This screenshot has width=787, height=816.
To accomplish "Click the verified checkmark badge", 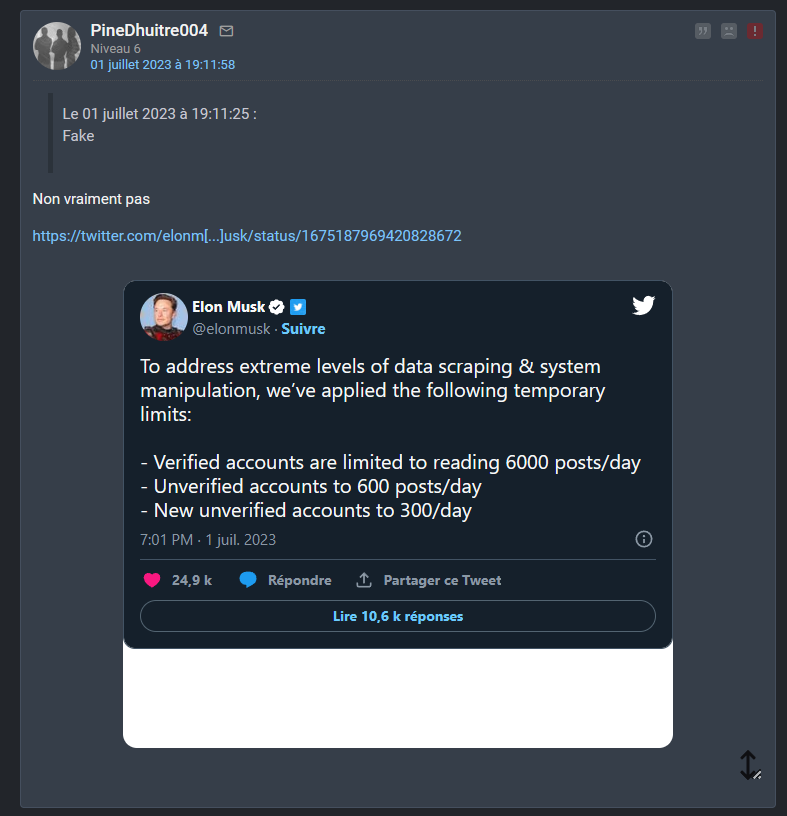I will [x=276, y=307].
